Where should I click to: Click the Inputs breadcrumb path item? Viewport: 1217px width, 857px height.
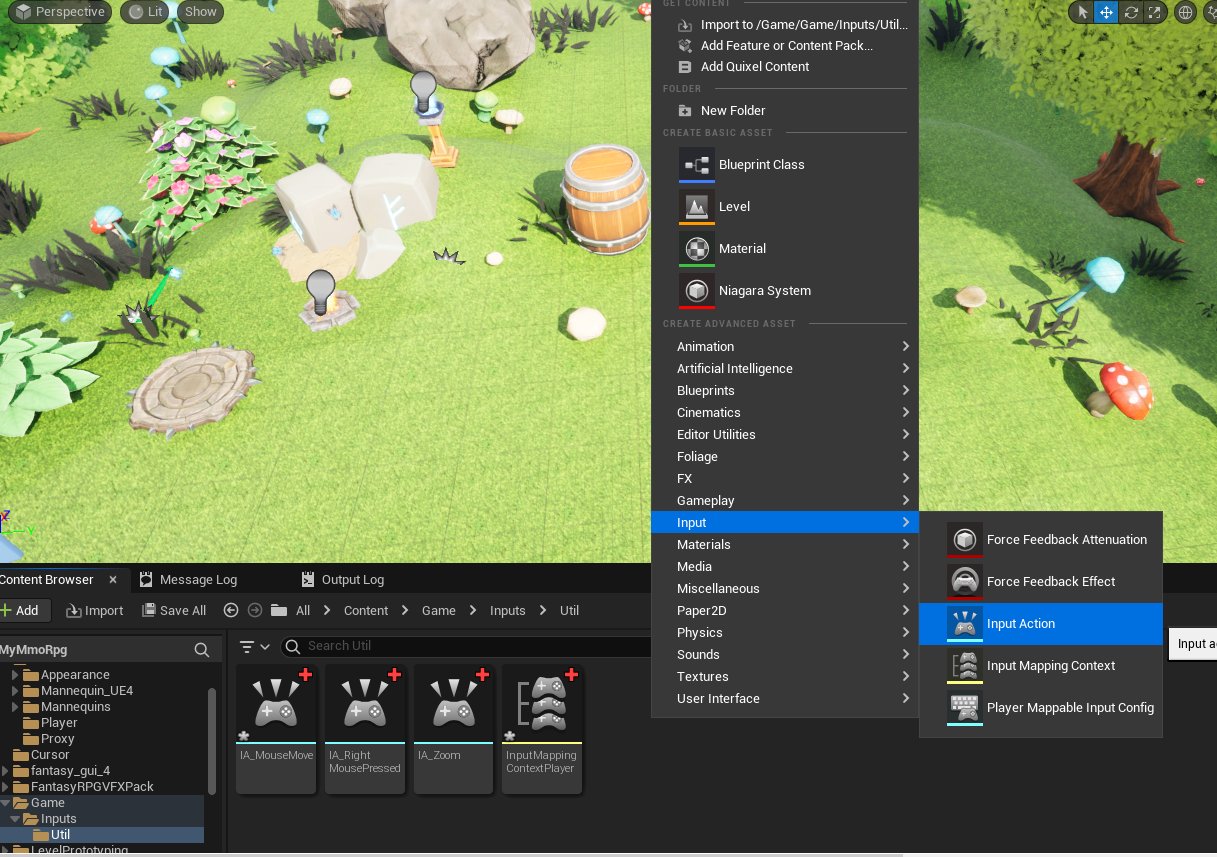(508, 610)
